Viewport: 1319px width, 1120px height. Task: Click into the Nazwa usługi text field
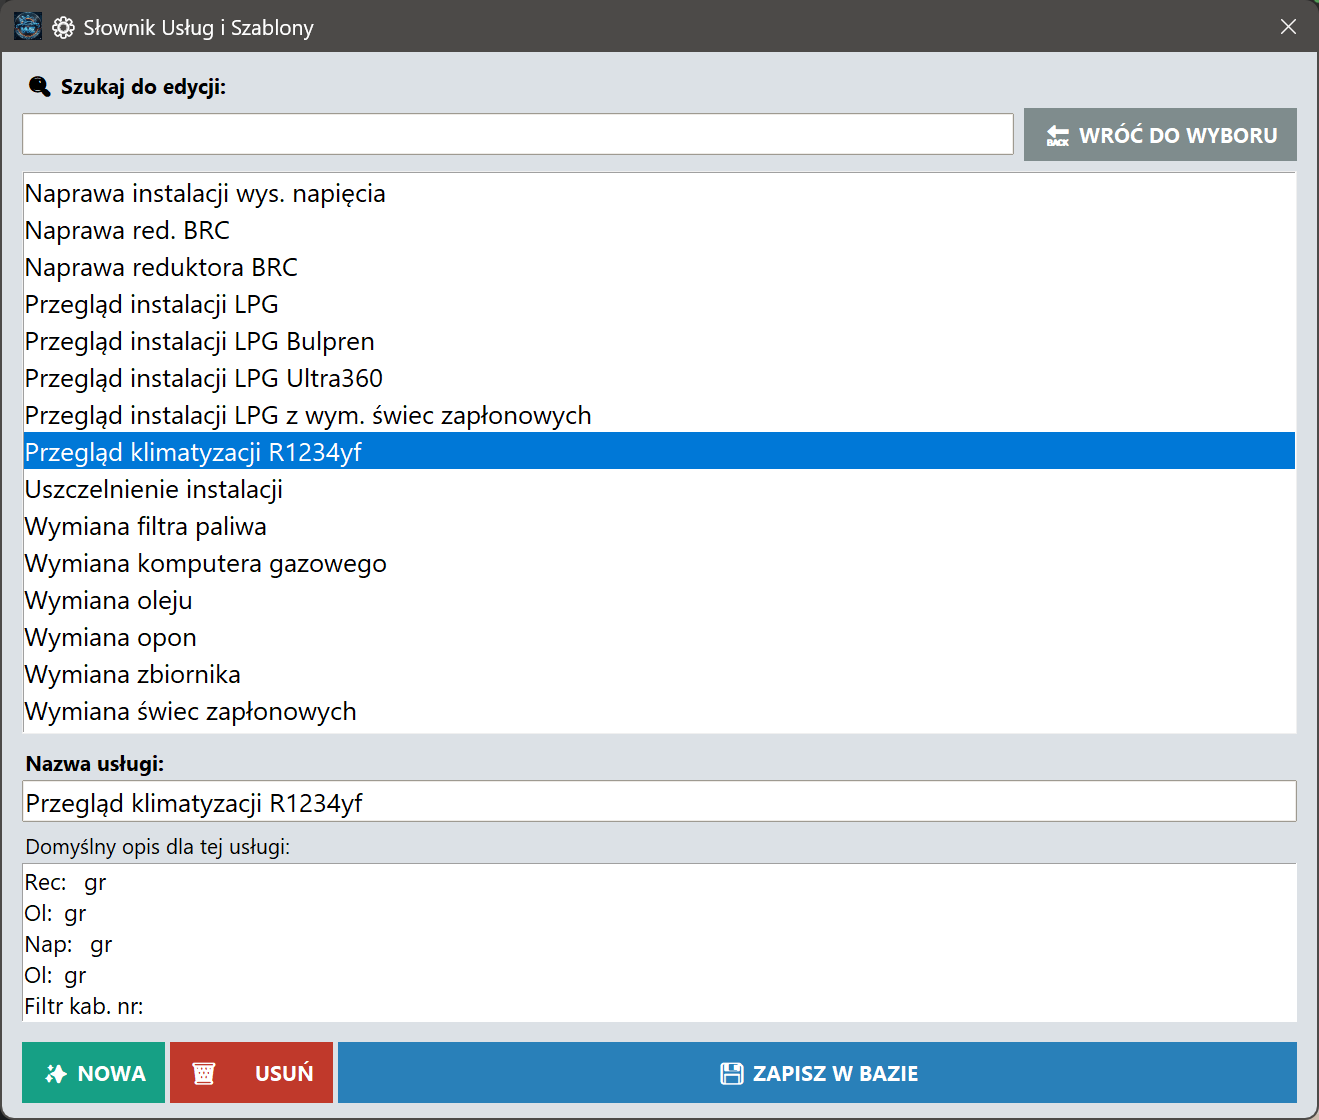(659, 802)
